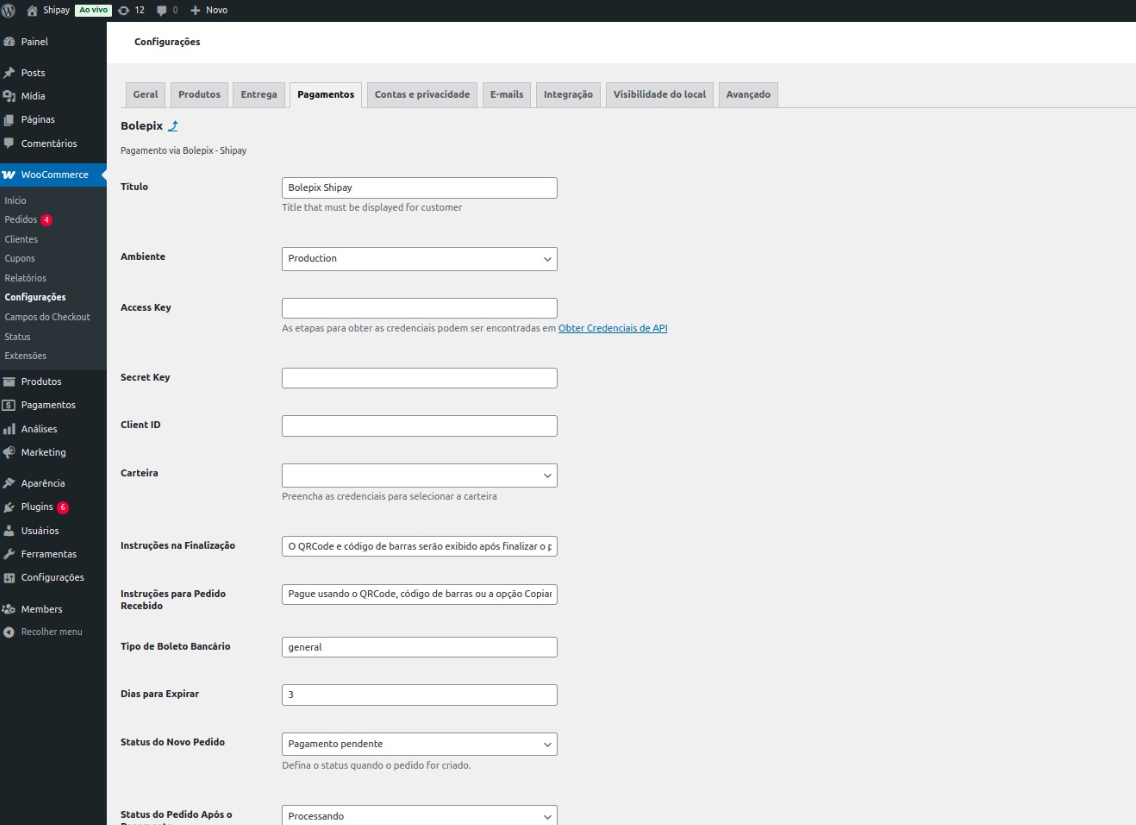The width and height of the screenshot is (1136, 825).
Task: Click the return arrow beside Bolepix heading
Action: [x=173, y=126]
